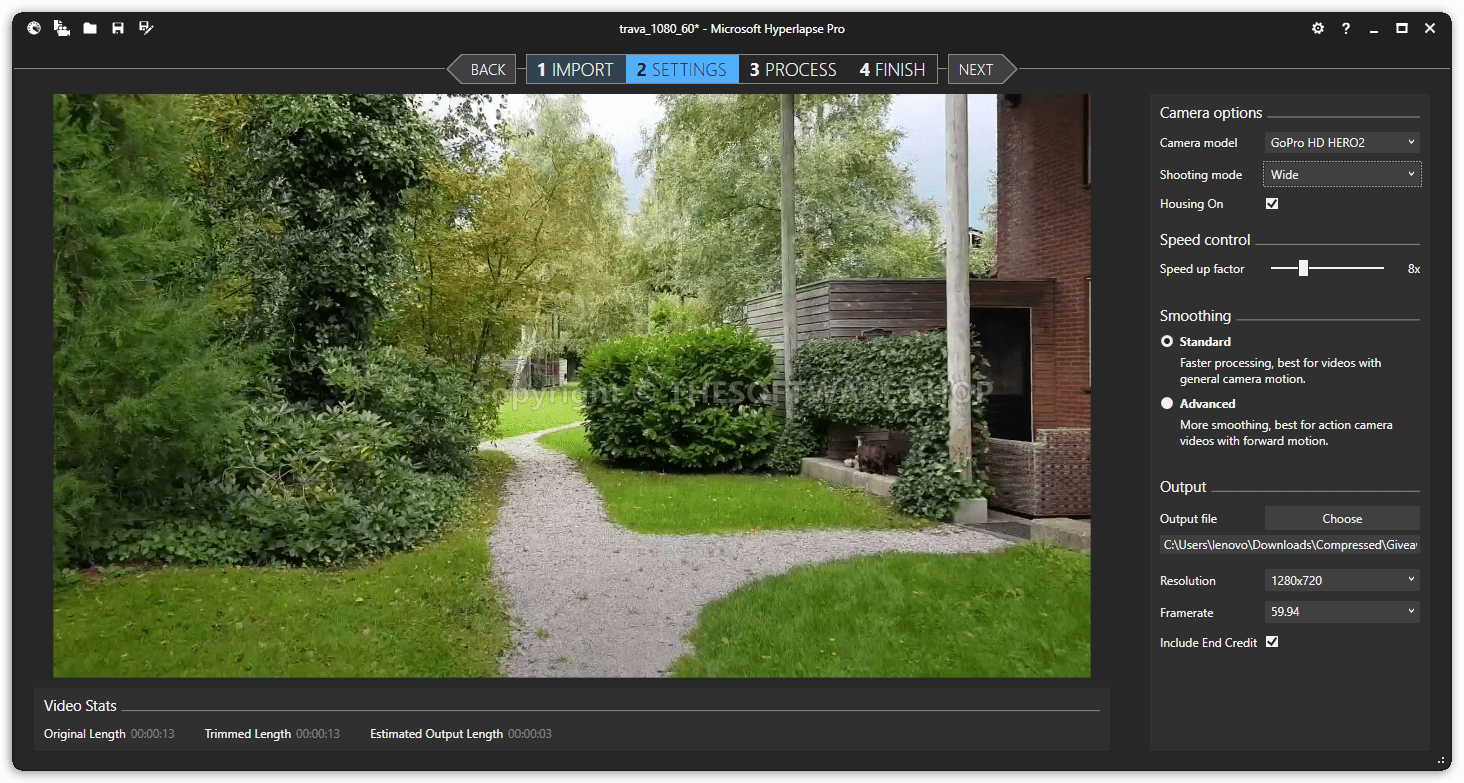Image resolution: width=1464 pixels, height=783 pixels.
Task: Expand the Shooting mode dropdown
Action: pos(1341,175)
